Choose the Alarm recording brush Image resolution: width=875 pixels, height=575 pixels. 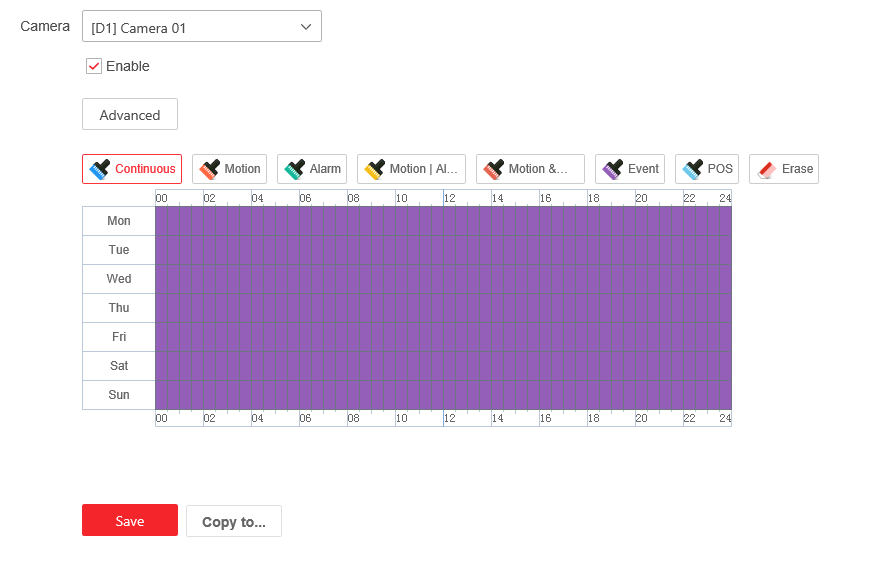pyautogui.click(x=312, y=169)
